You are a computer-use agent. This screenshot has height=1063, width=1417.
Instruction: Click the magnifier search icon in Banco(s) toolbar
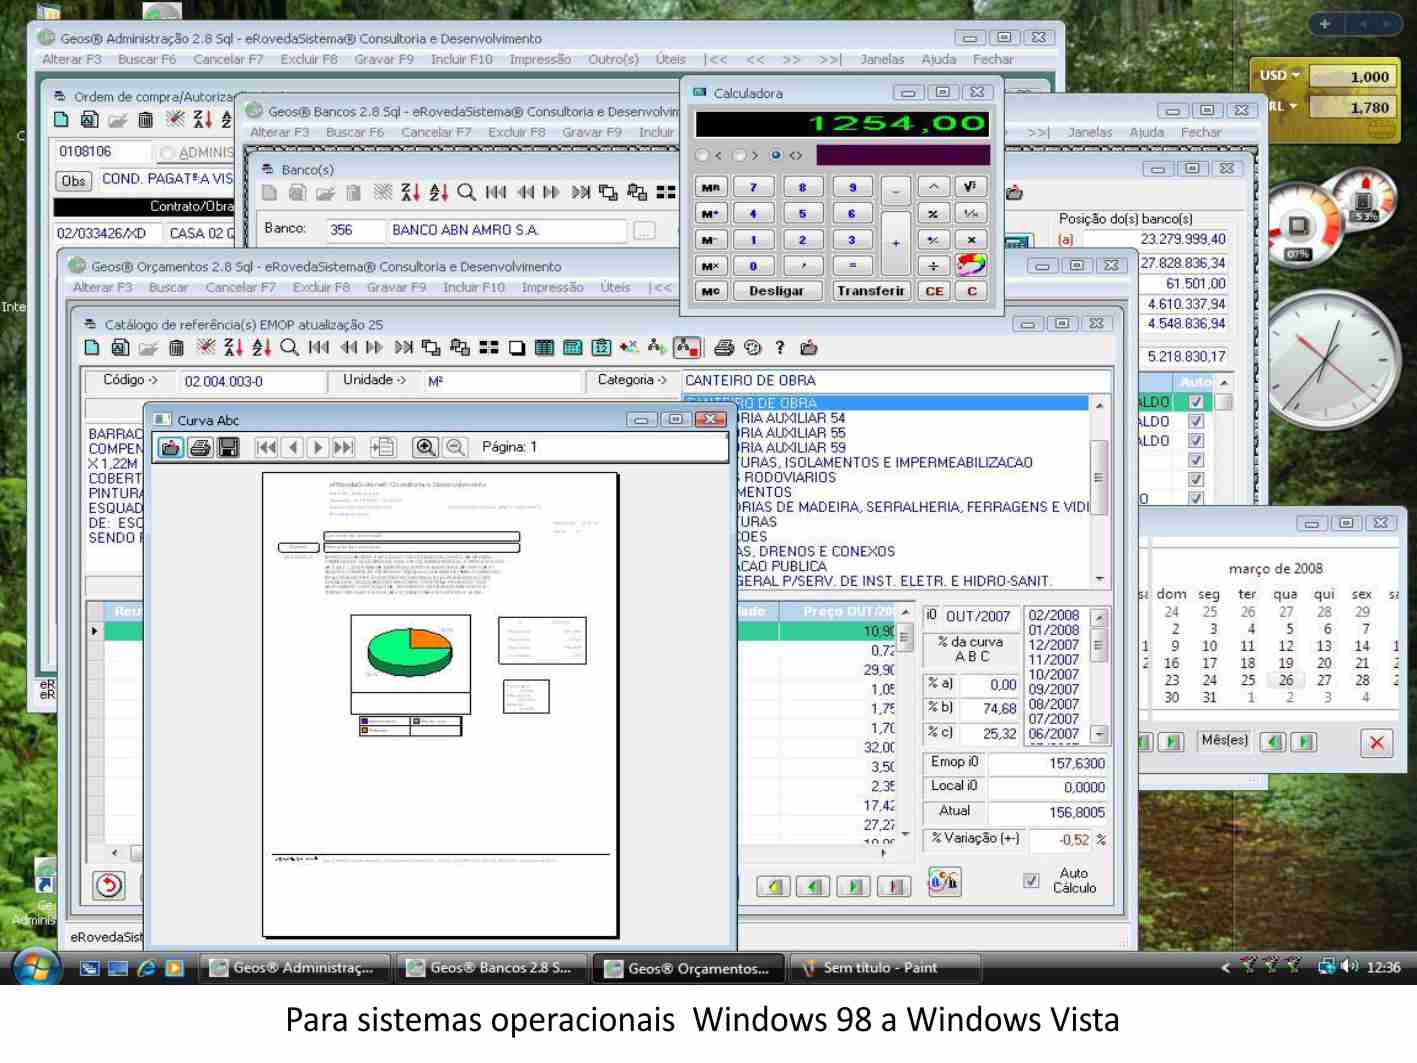pyautogui.click(x=467, y=192)
